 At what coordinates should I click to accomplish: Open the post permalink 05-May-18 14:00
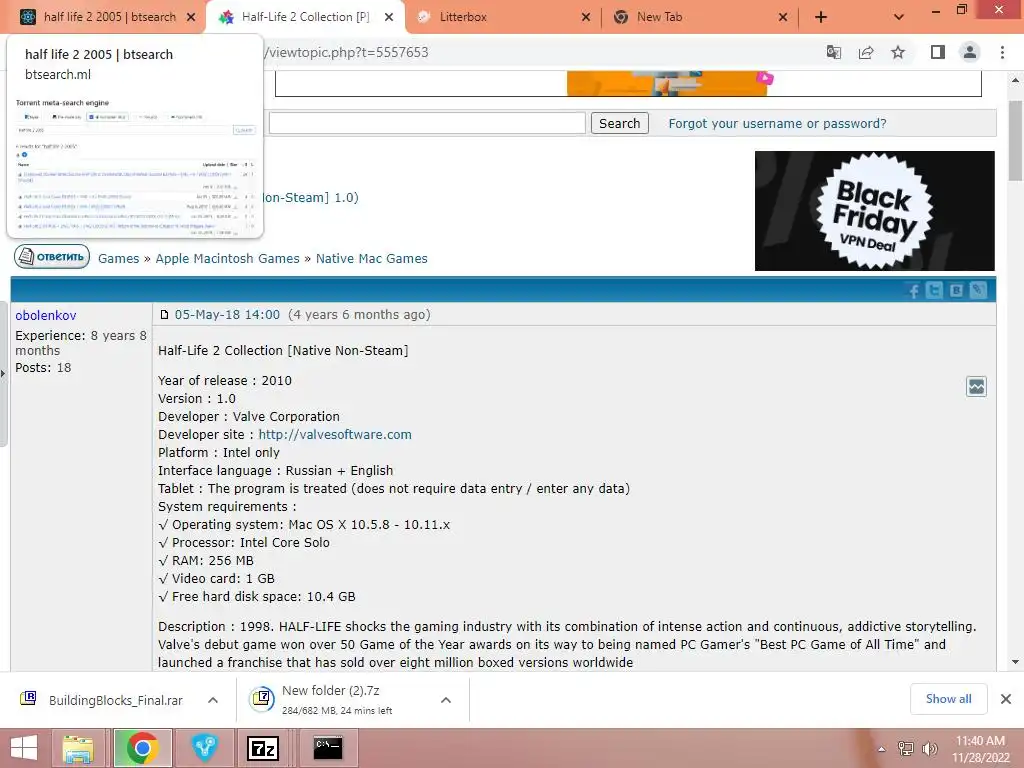[x=227, y=315]
